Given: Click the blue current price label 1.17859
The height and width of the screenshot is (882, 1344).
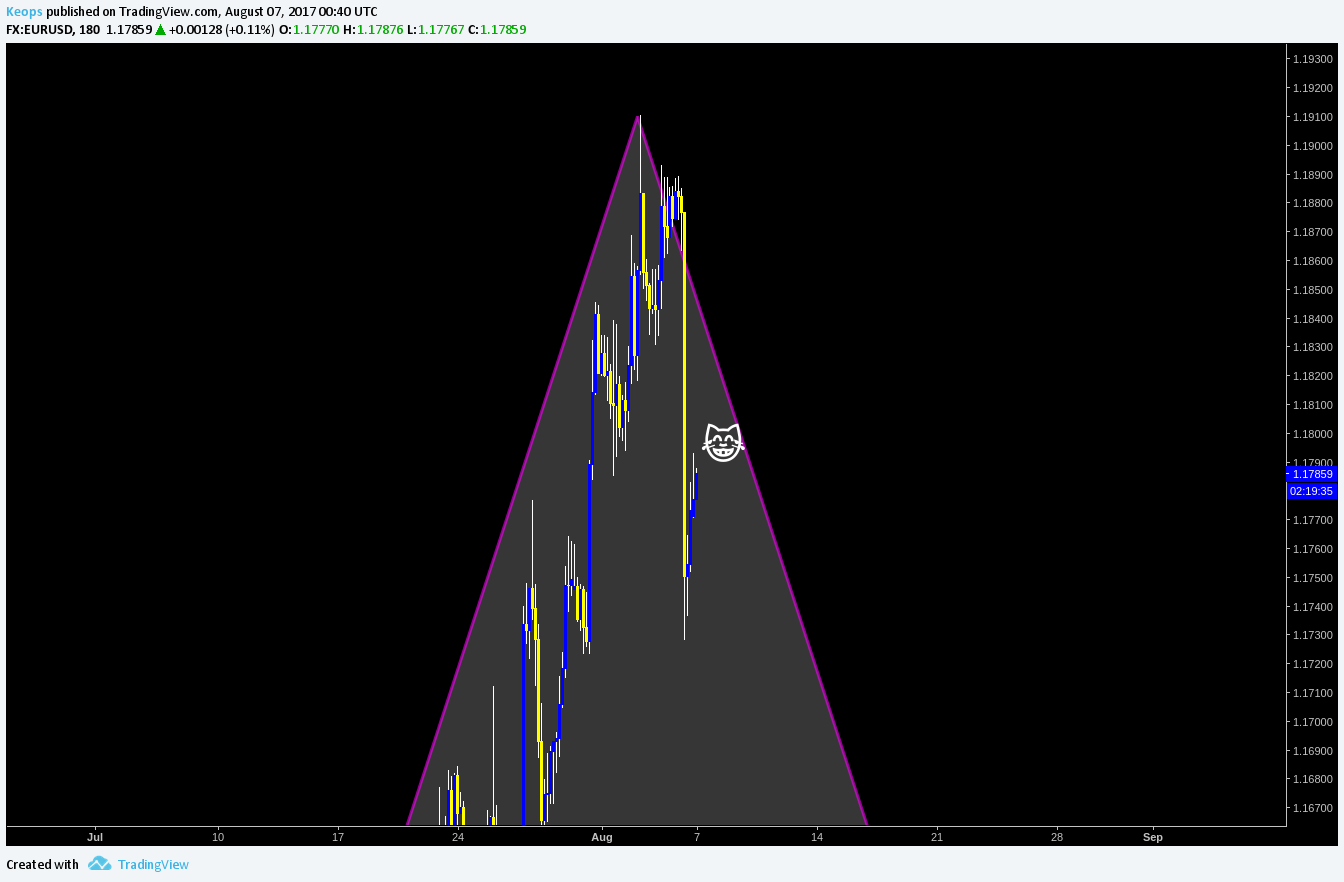Looking at the screenshot, I should [x=1310, y=474].
